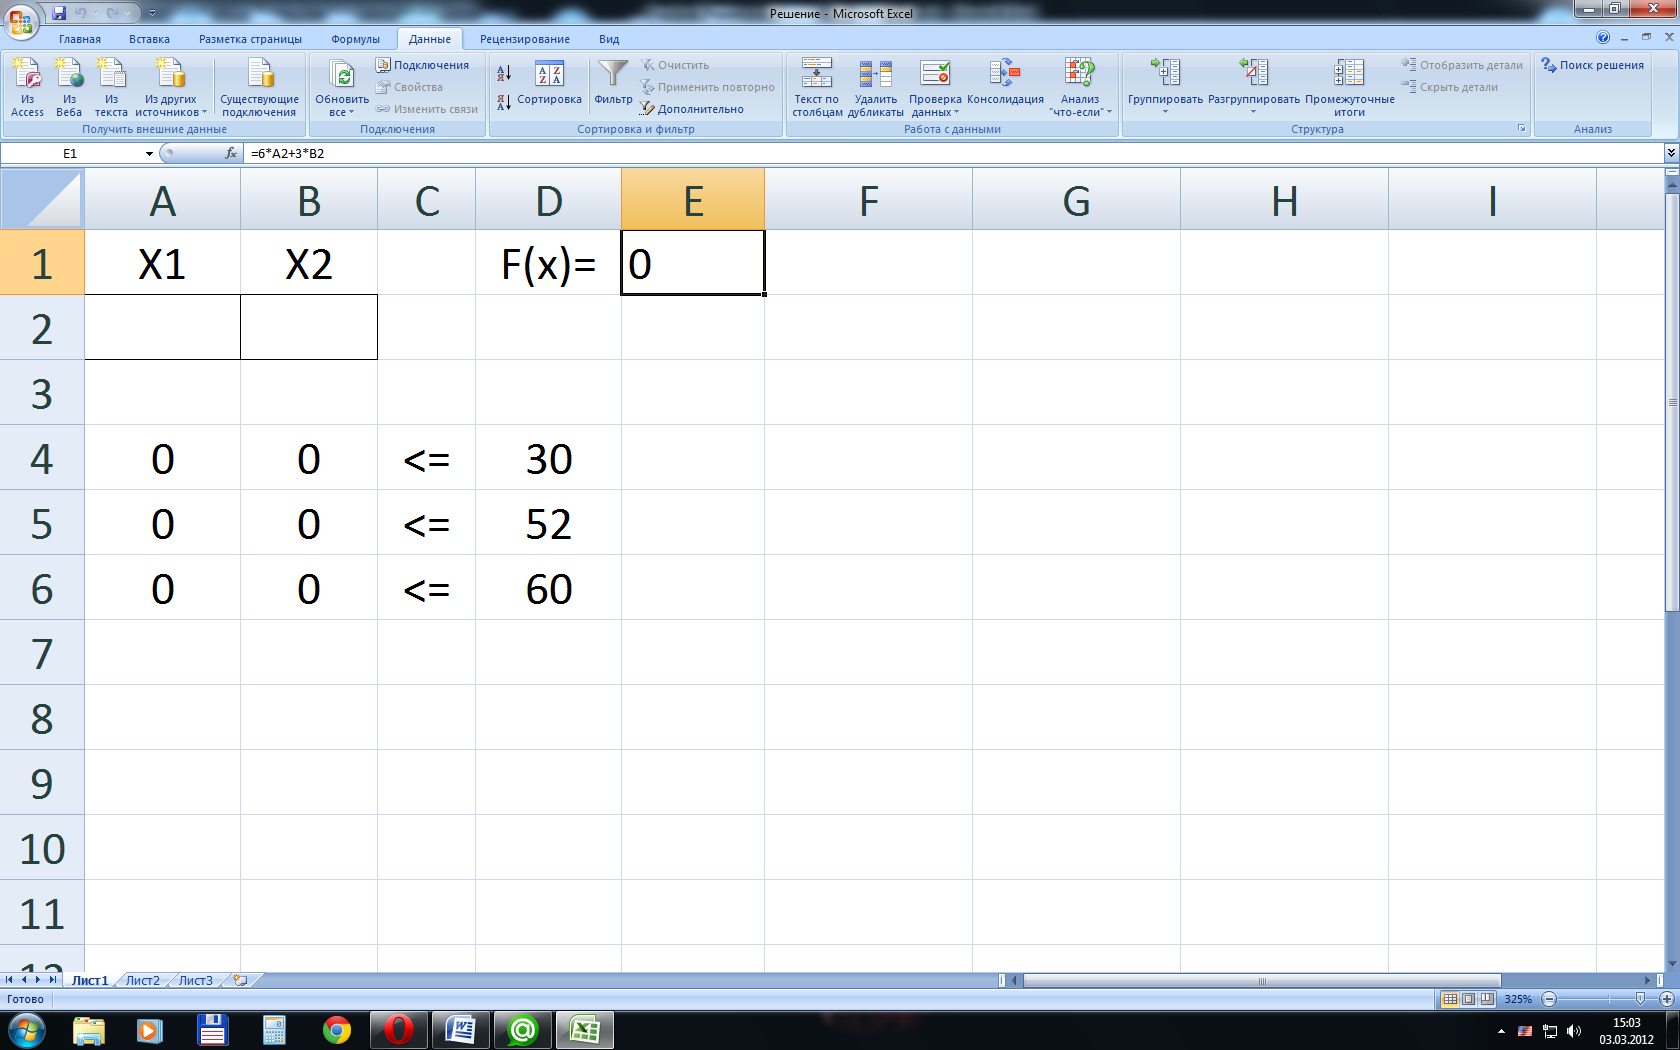The width and height of the screenshot is (1680, 1050).
Task: Sort ascending with the А-Я icon
Action: click(504, 73)
